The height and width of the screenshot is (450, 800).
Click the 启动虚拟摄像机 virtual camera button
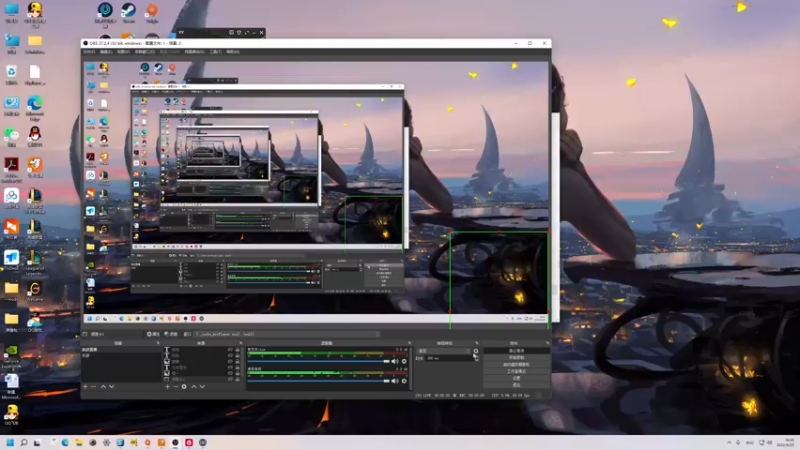pyautogui.click(x=516, y=364)
